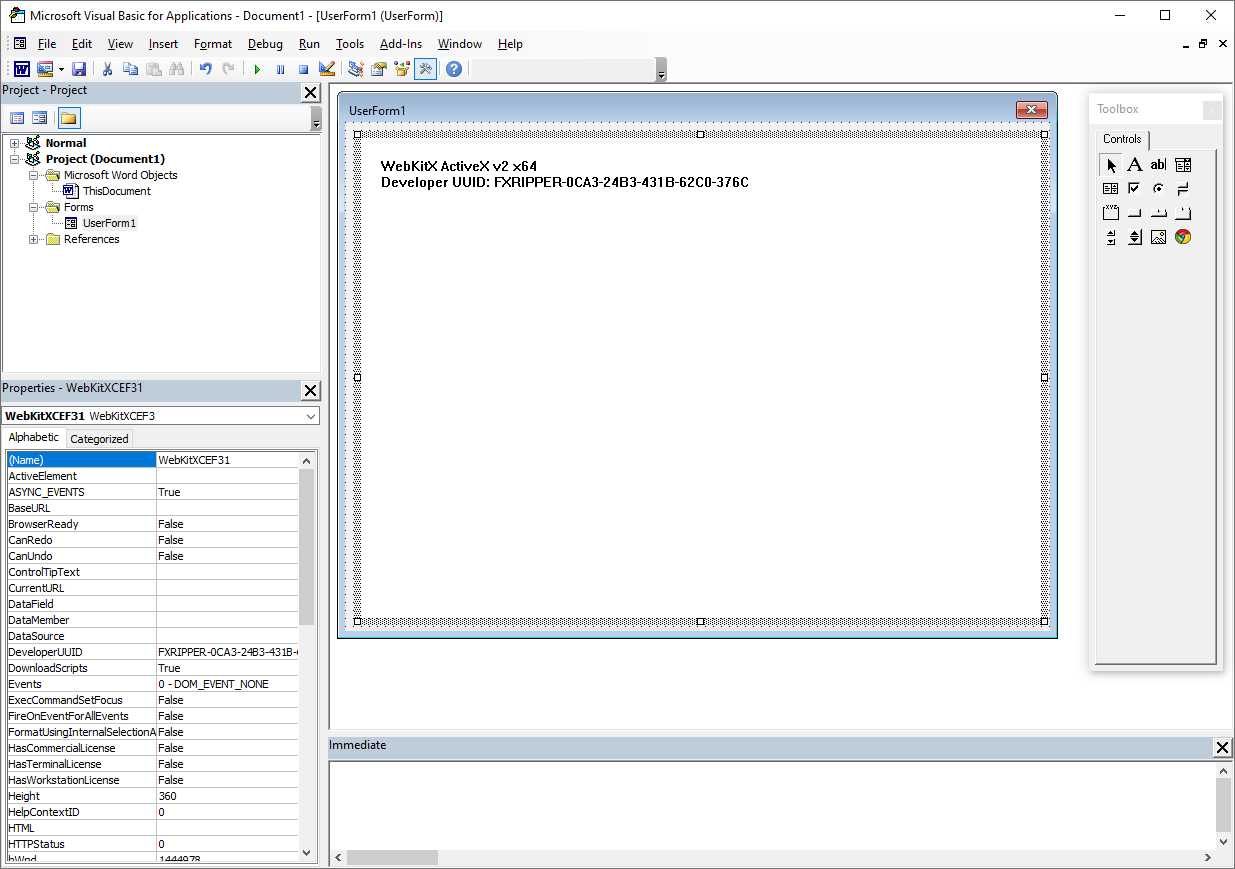Collapse the Forms folder
Viewport: 1235px width, 869px height.
tap(34, 207)
